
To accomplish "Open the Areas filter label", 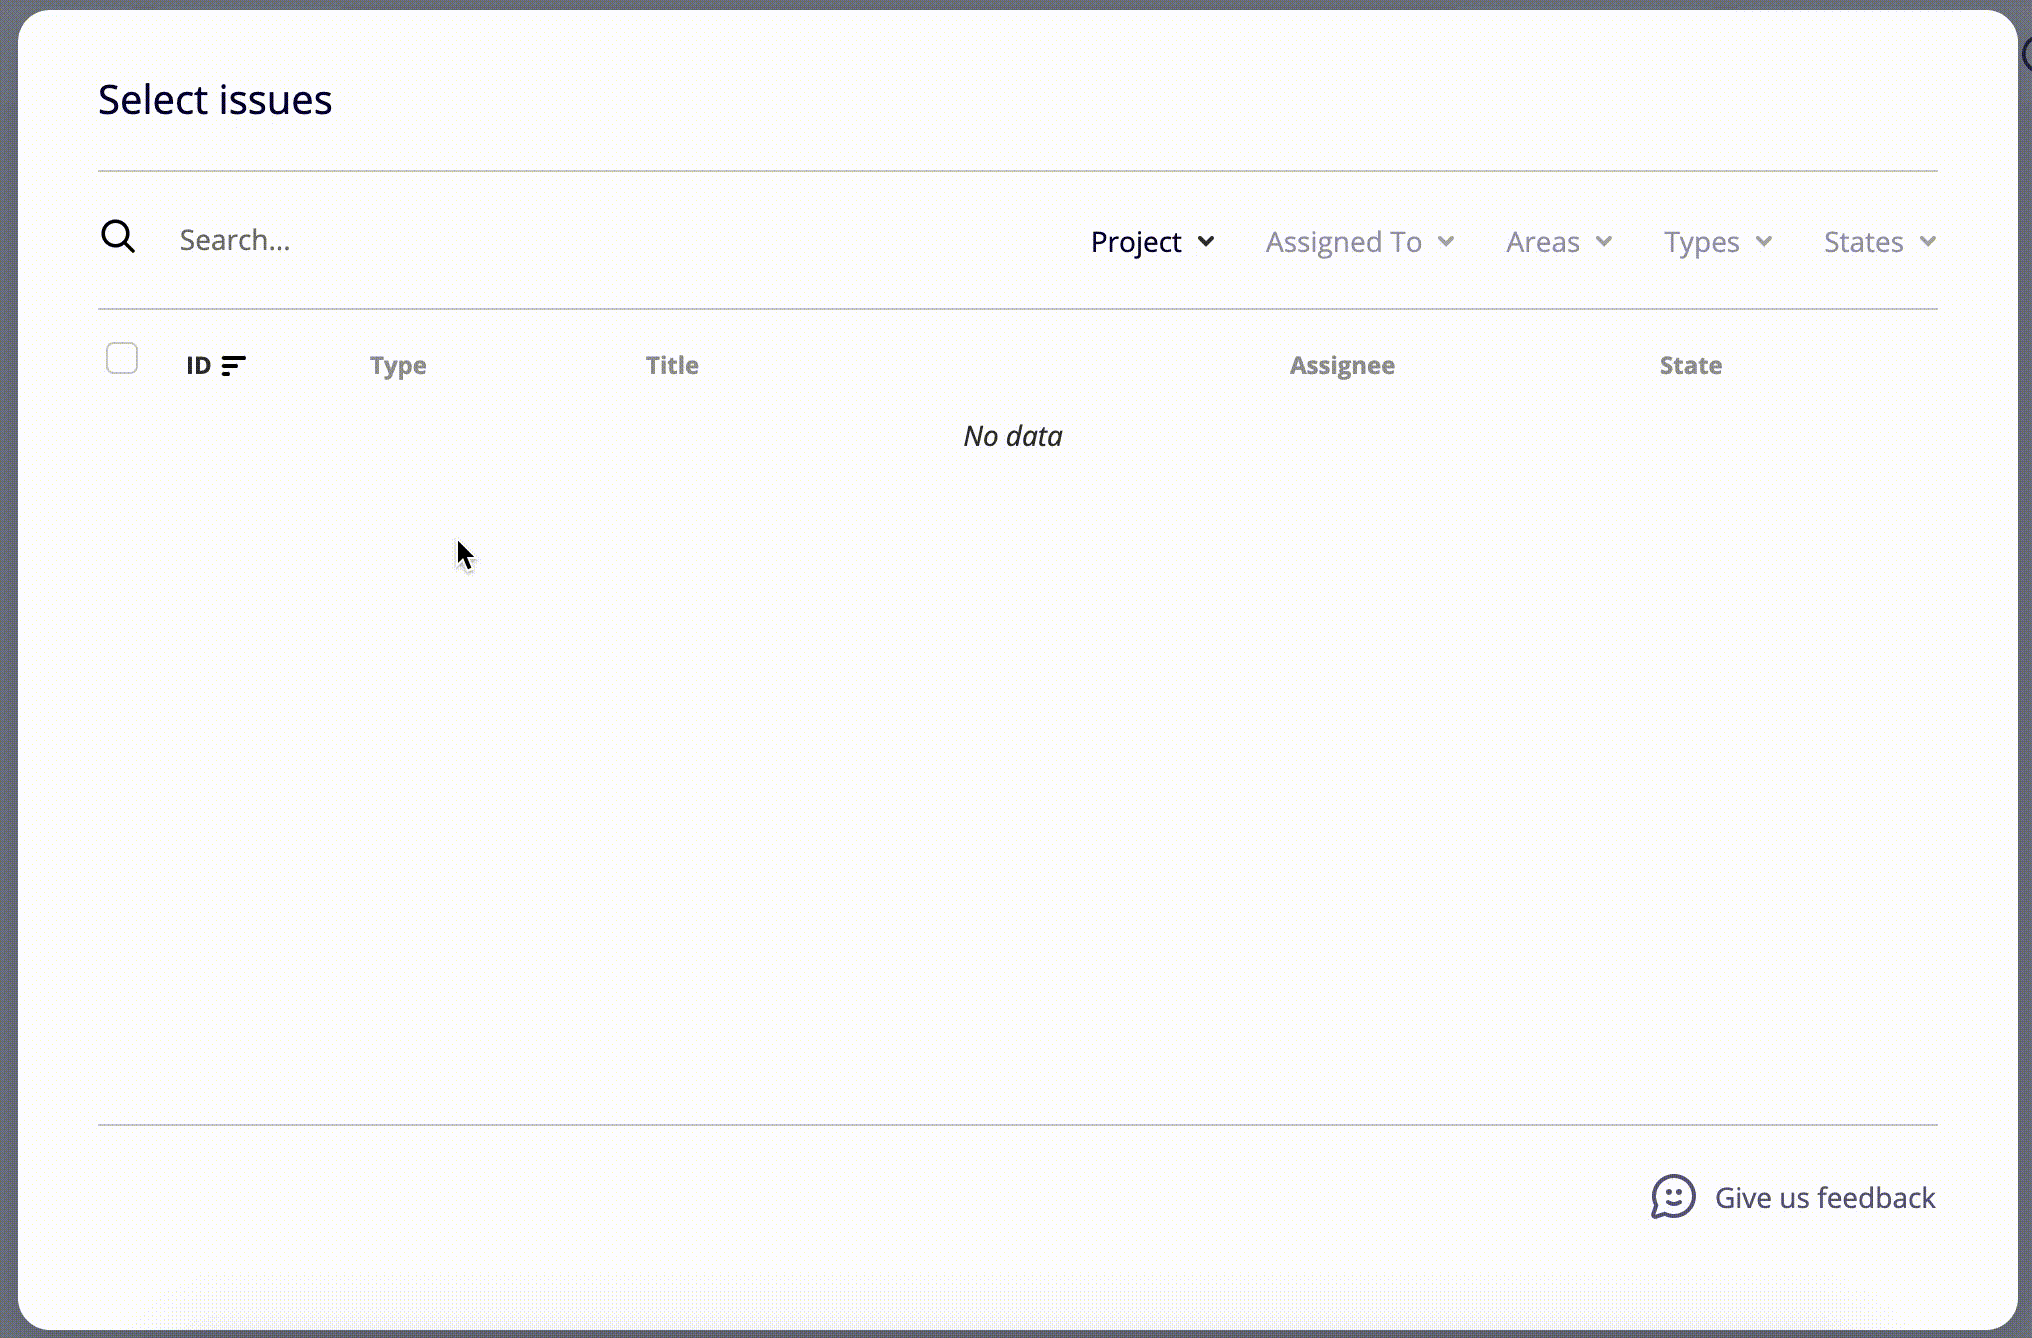I will coord(1542,242).
